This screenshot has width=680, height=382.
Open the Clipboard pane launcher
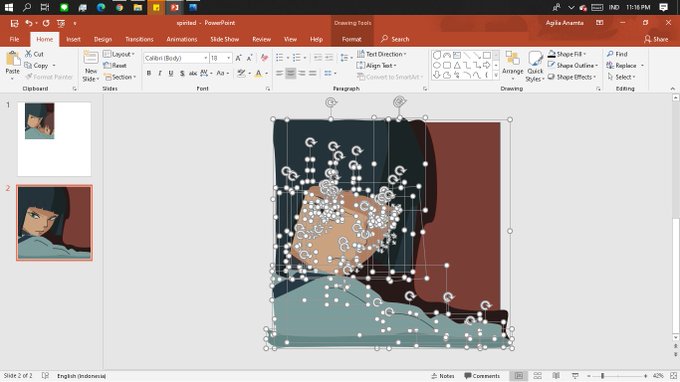[x=75, y=88]
